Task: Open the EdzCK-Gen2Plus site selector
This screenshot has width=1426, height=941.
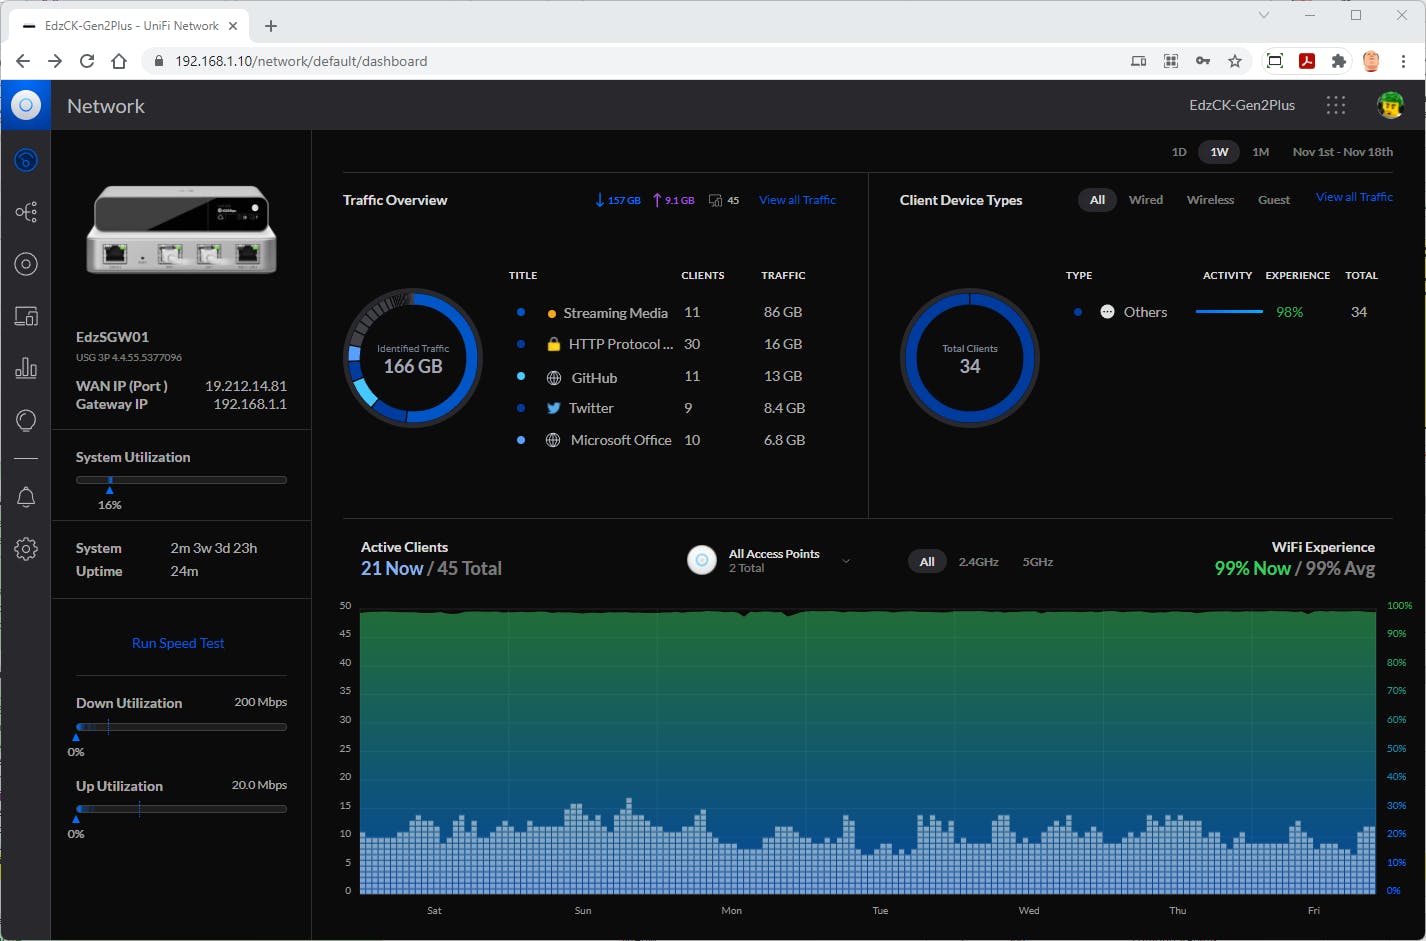Action: (x=1241, y=105)
